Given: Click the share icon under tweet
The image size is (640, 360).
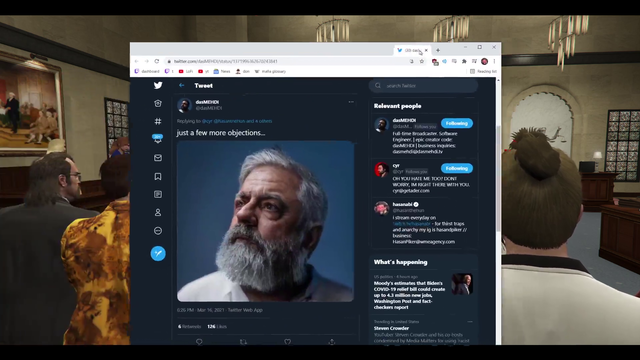Looking at the screenshot, I should 331,342.
